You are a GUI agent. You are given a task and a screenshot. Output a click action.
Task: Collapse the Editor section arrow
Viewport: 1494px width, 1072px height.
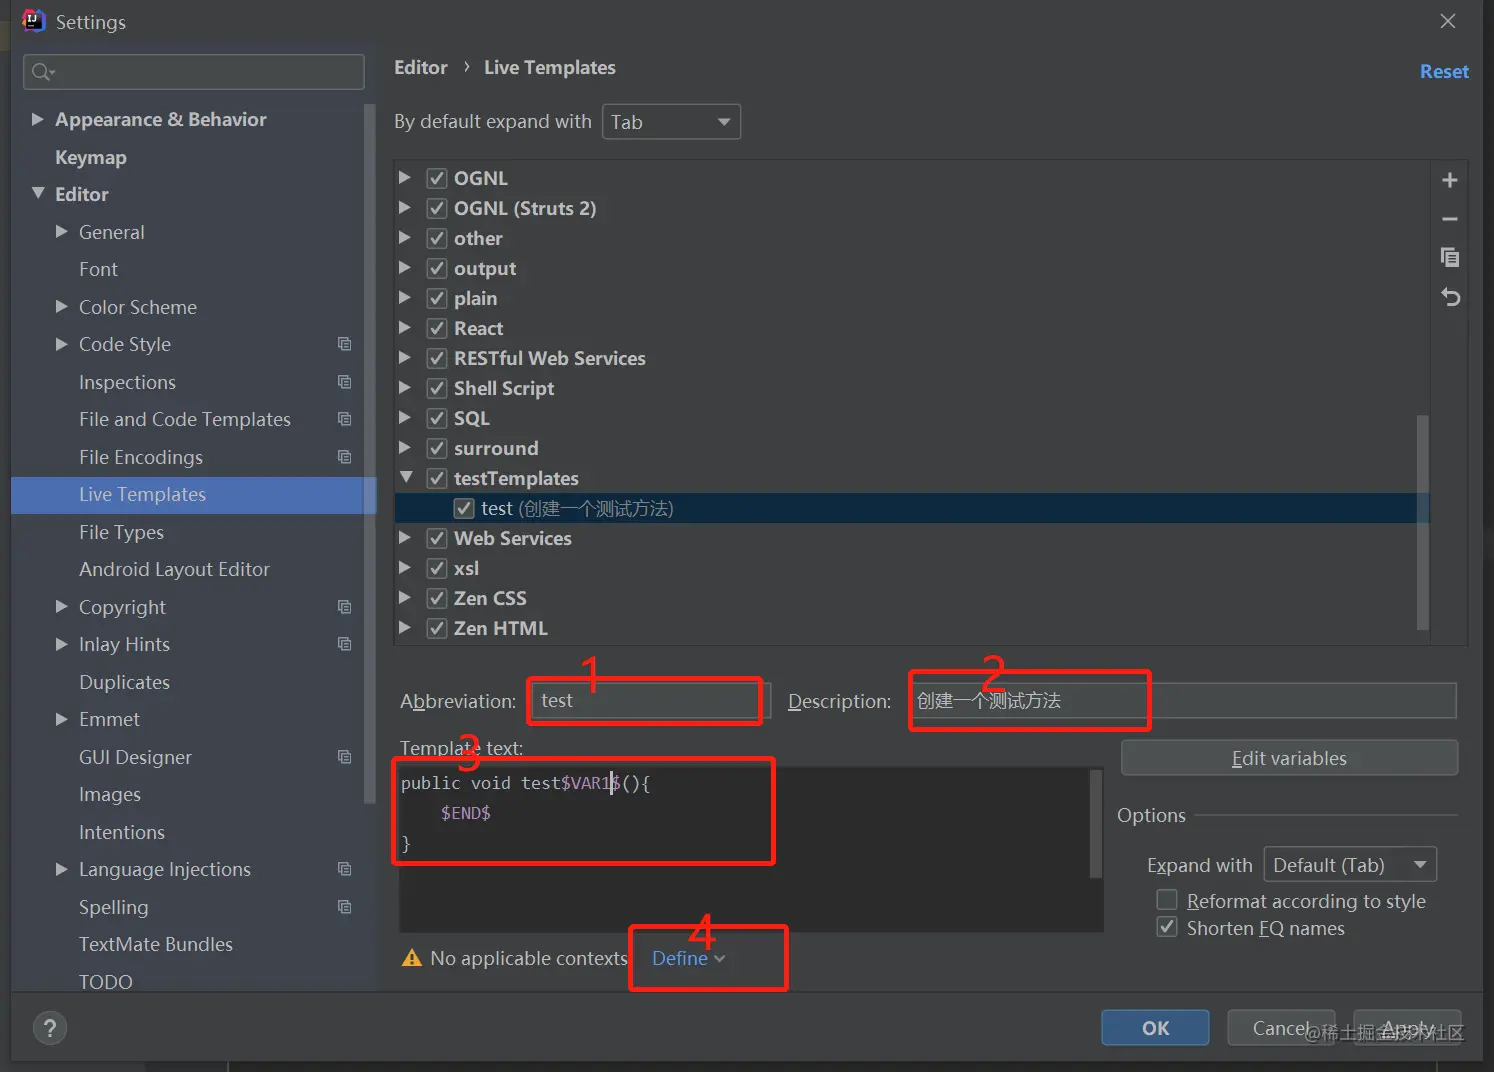38,193
